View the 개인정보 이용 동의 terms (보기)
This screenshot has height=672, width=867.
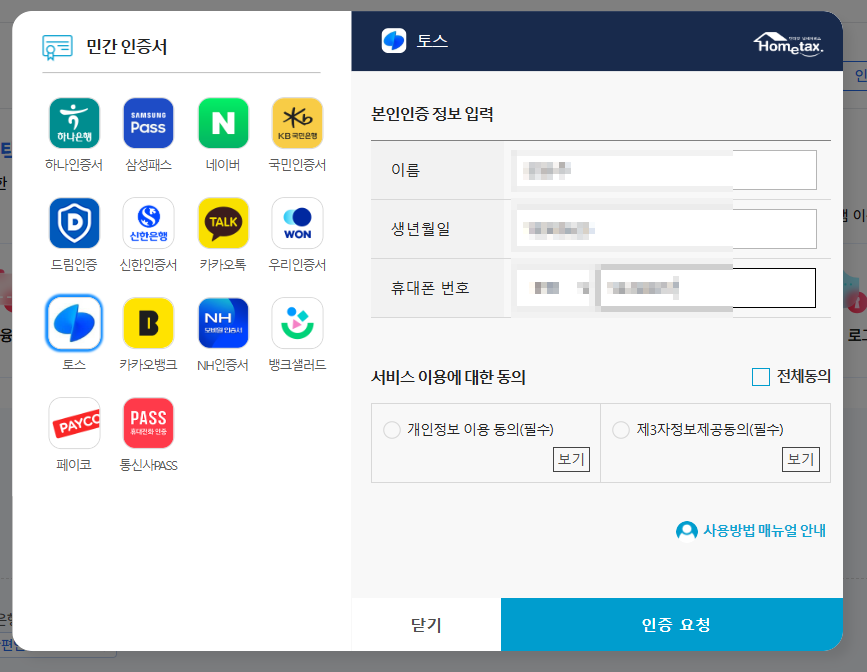tap(571, 459)
